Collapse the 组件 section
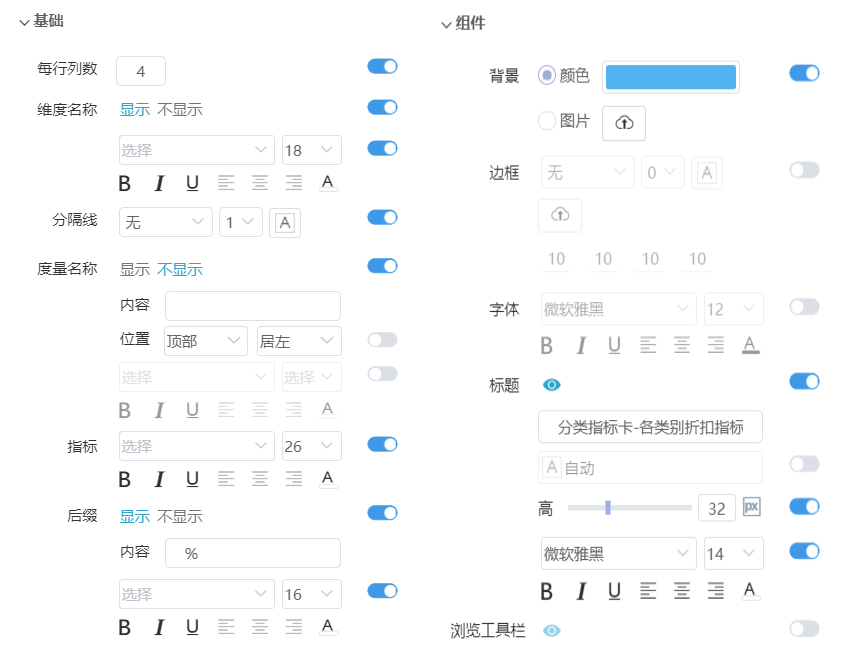The image size is (844, 656). point(446,25)
